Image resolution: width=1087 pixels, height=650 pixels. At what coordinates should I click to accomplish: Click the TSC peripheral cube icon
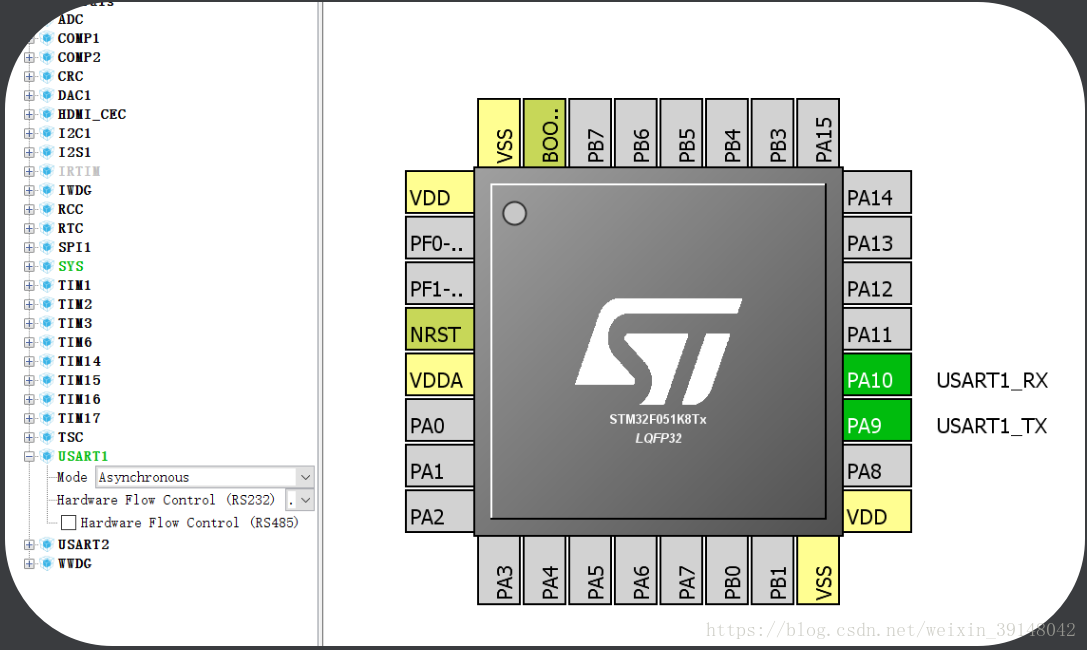(x=47, y=437)
